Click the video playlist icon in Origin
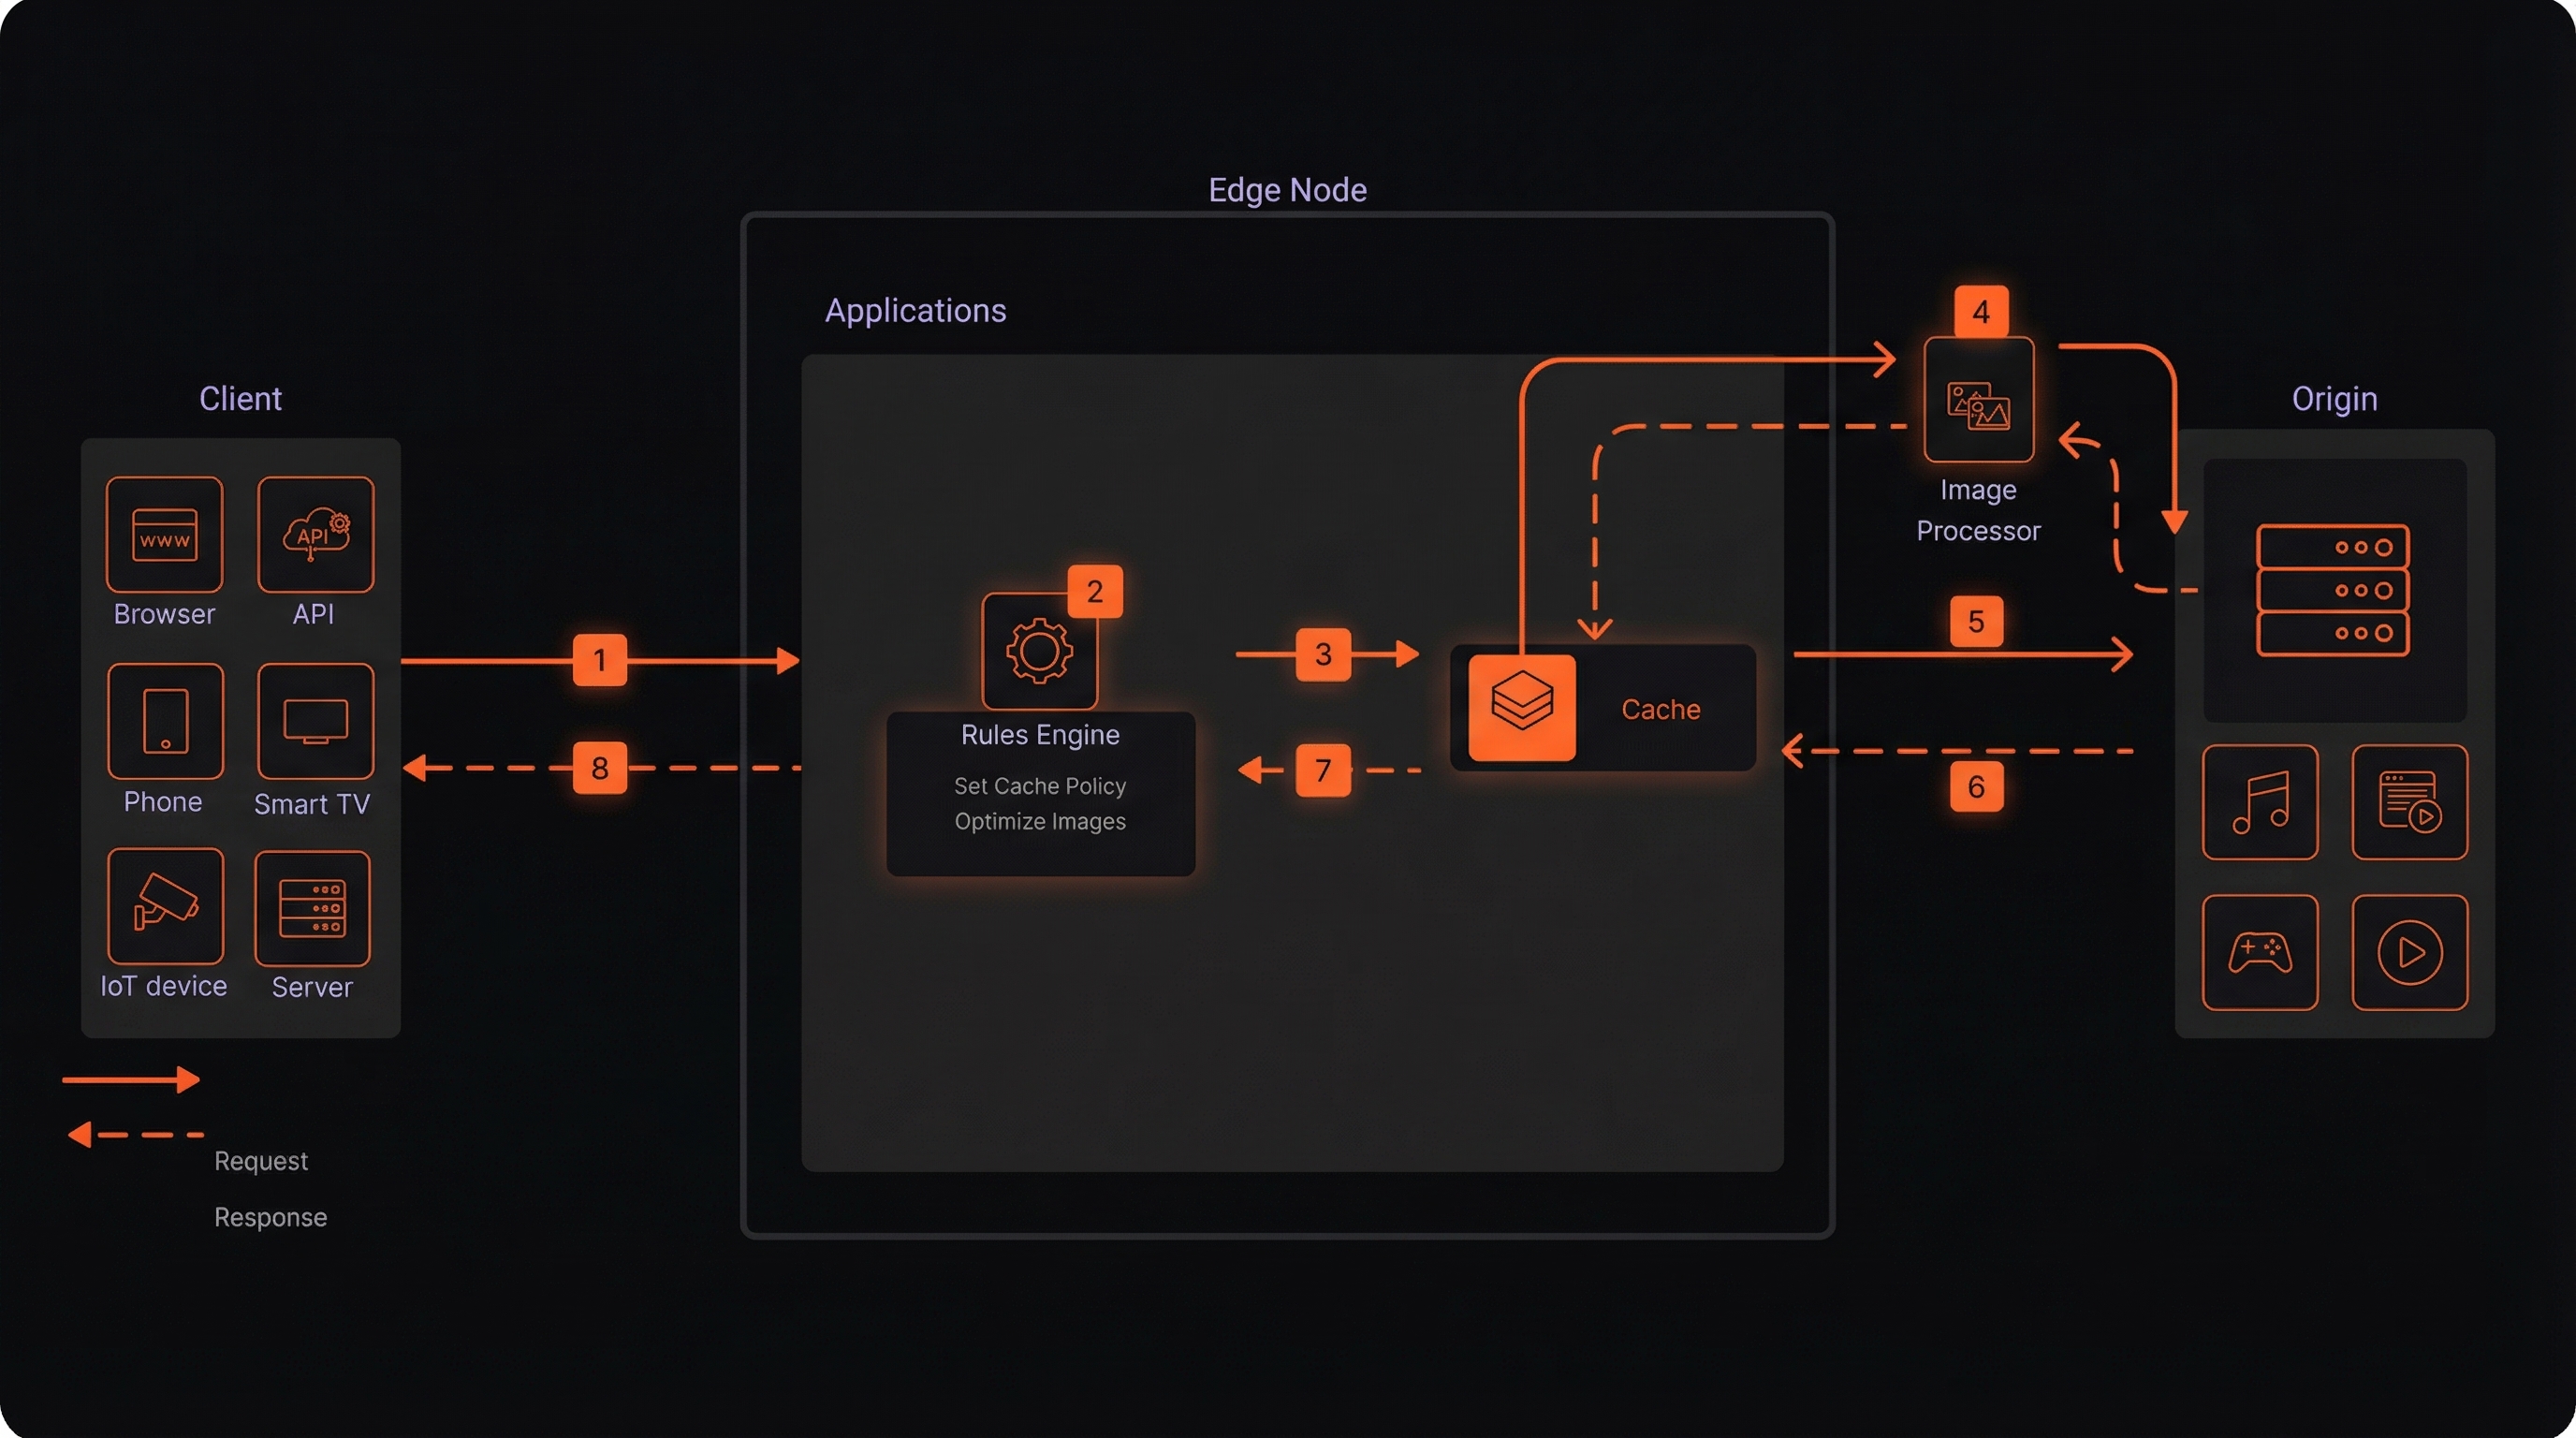This screenshot has width=2576, height=1438. pyautogui.click(x=2409, y=801)
